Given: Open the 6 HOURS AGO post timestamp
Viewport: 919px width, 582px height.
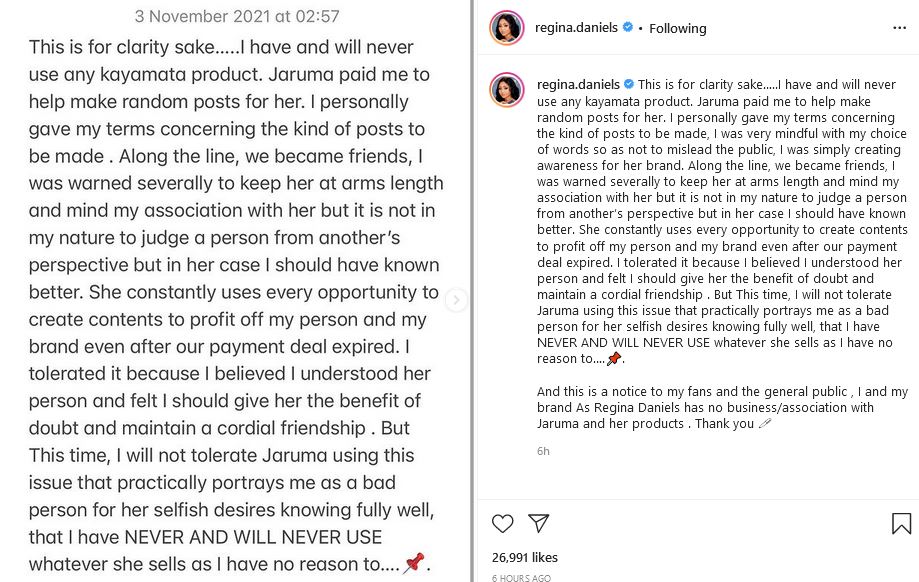Looking at the screenshot, I should tap(520, 578).
